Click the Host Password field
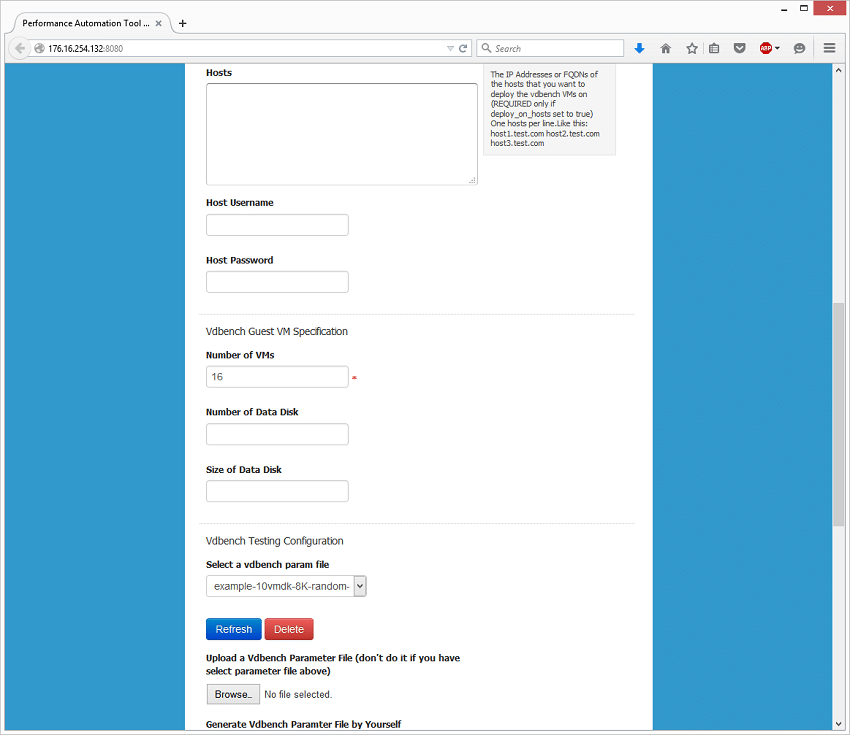The height and width of the screenshot is (735, 850). click(x=277, y=282)
